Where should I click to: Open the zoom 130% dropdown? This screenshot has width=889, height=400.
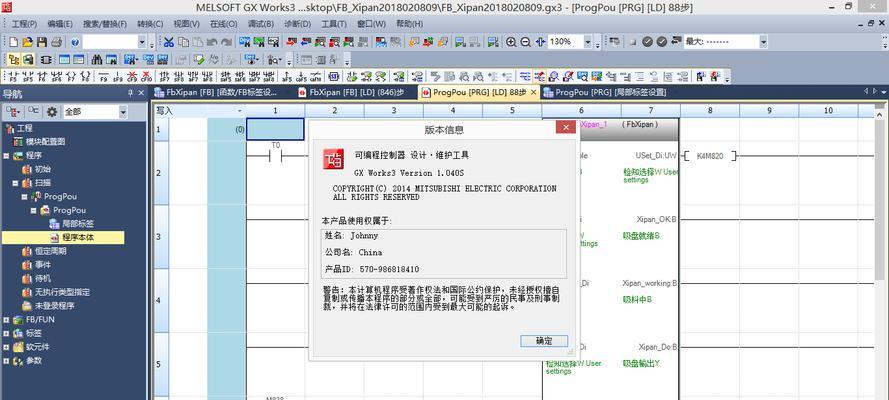[587, 42]
